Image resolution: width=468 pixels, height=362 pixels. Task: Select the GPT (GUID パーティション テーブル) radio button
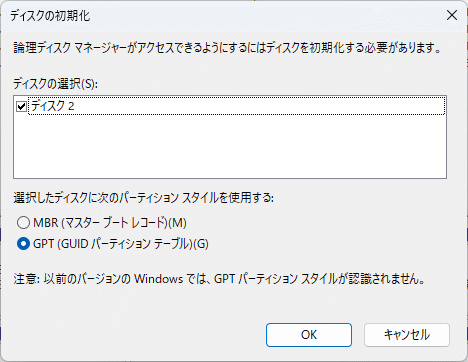23,244
